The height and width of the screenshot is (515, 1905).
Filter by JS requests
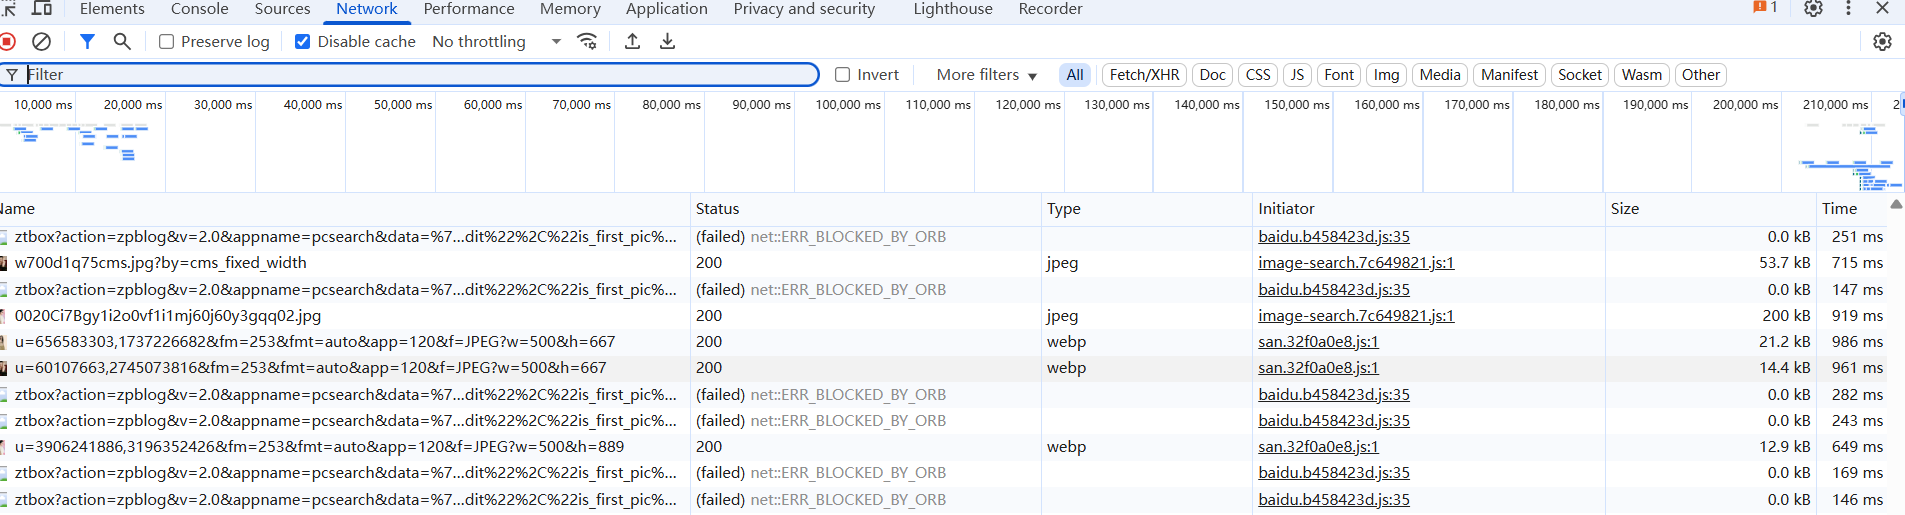(1297, 75)
